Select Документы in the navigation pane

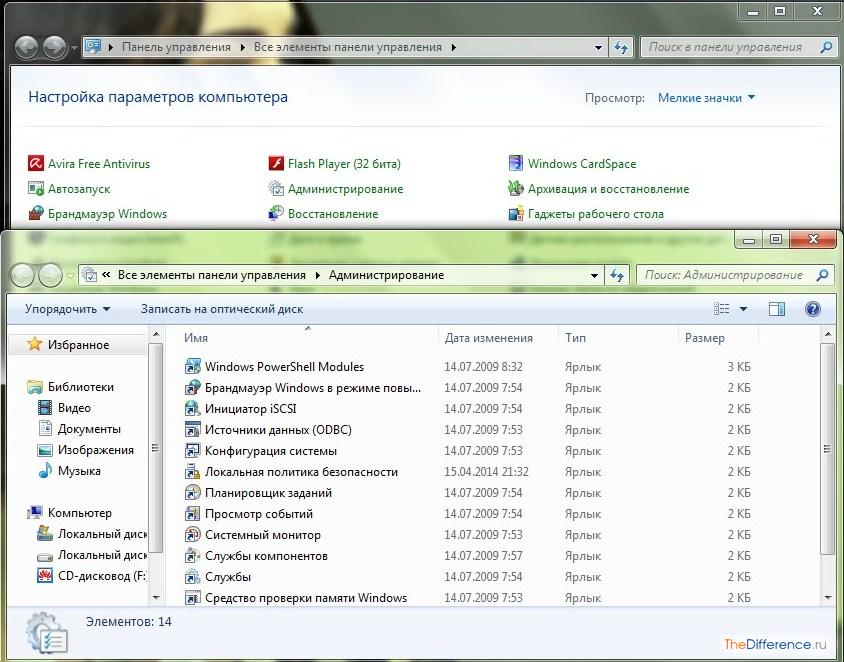[89, 429]
